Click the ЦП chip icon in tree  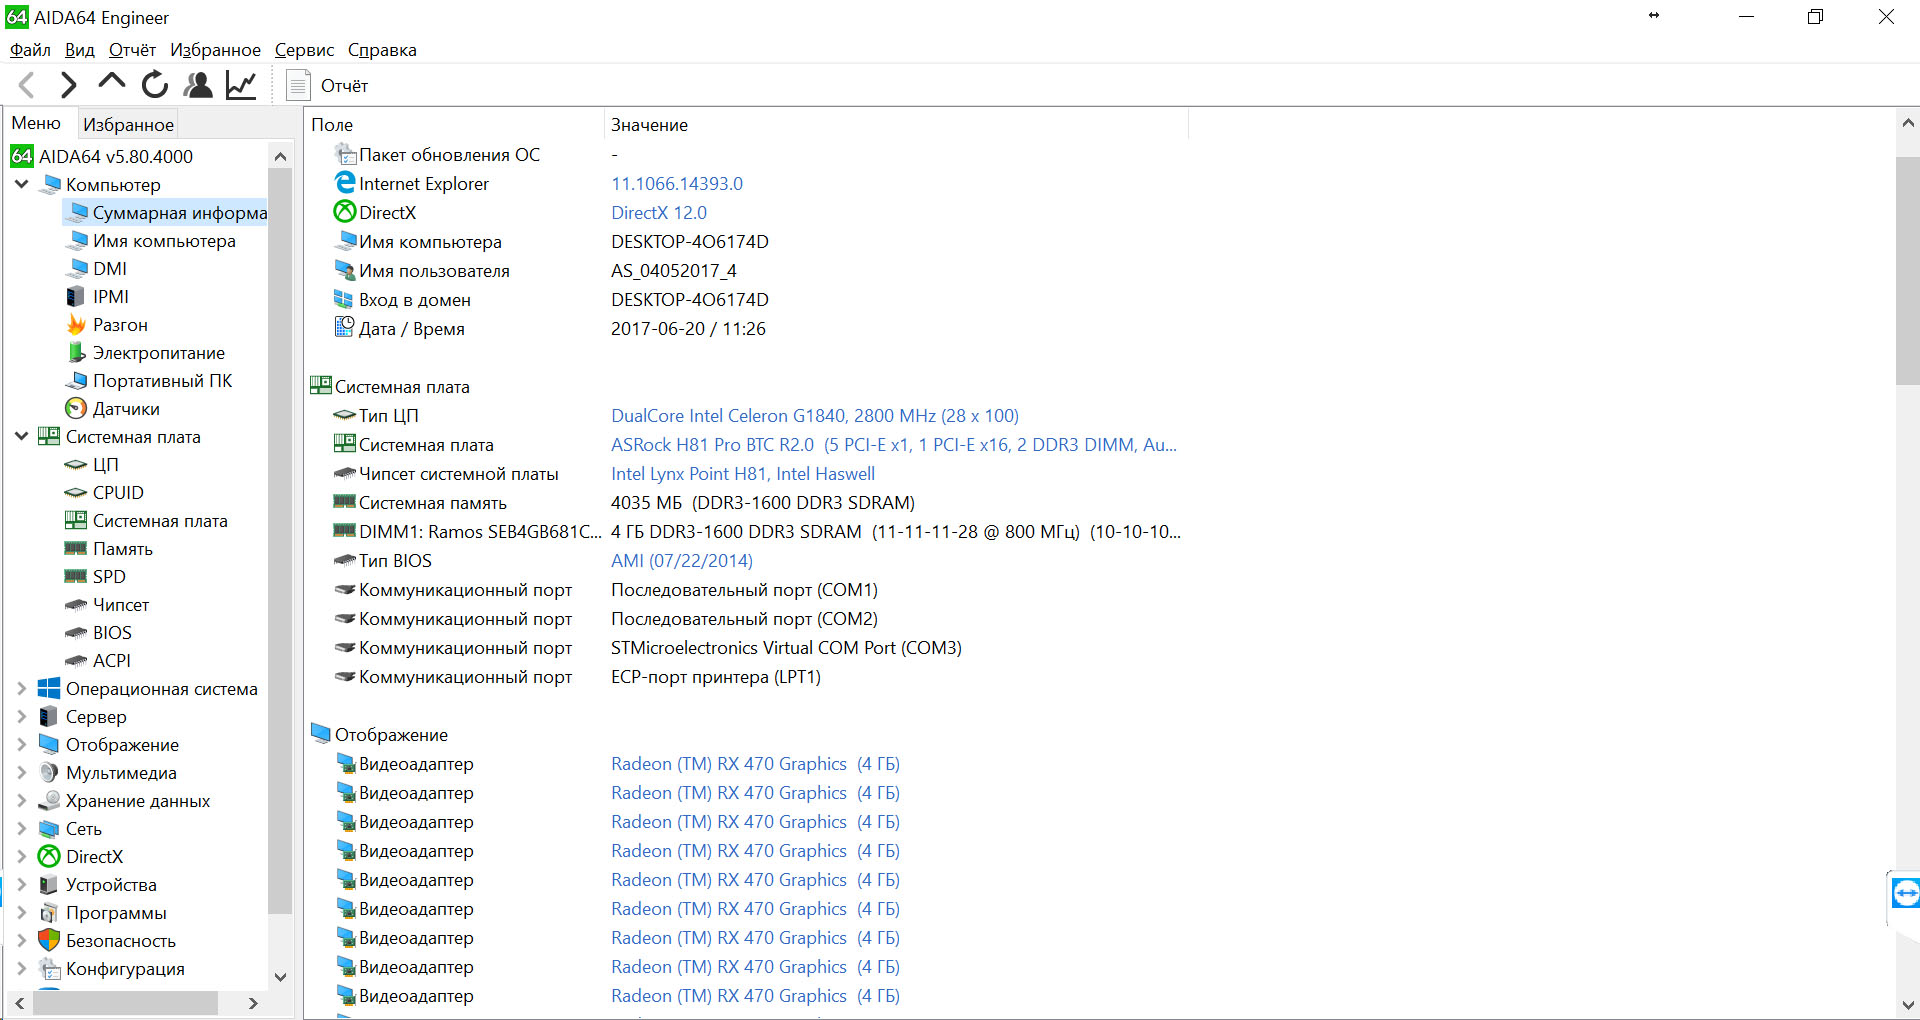click(76, 464)
